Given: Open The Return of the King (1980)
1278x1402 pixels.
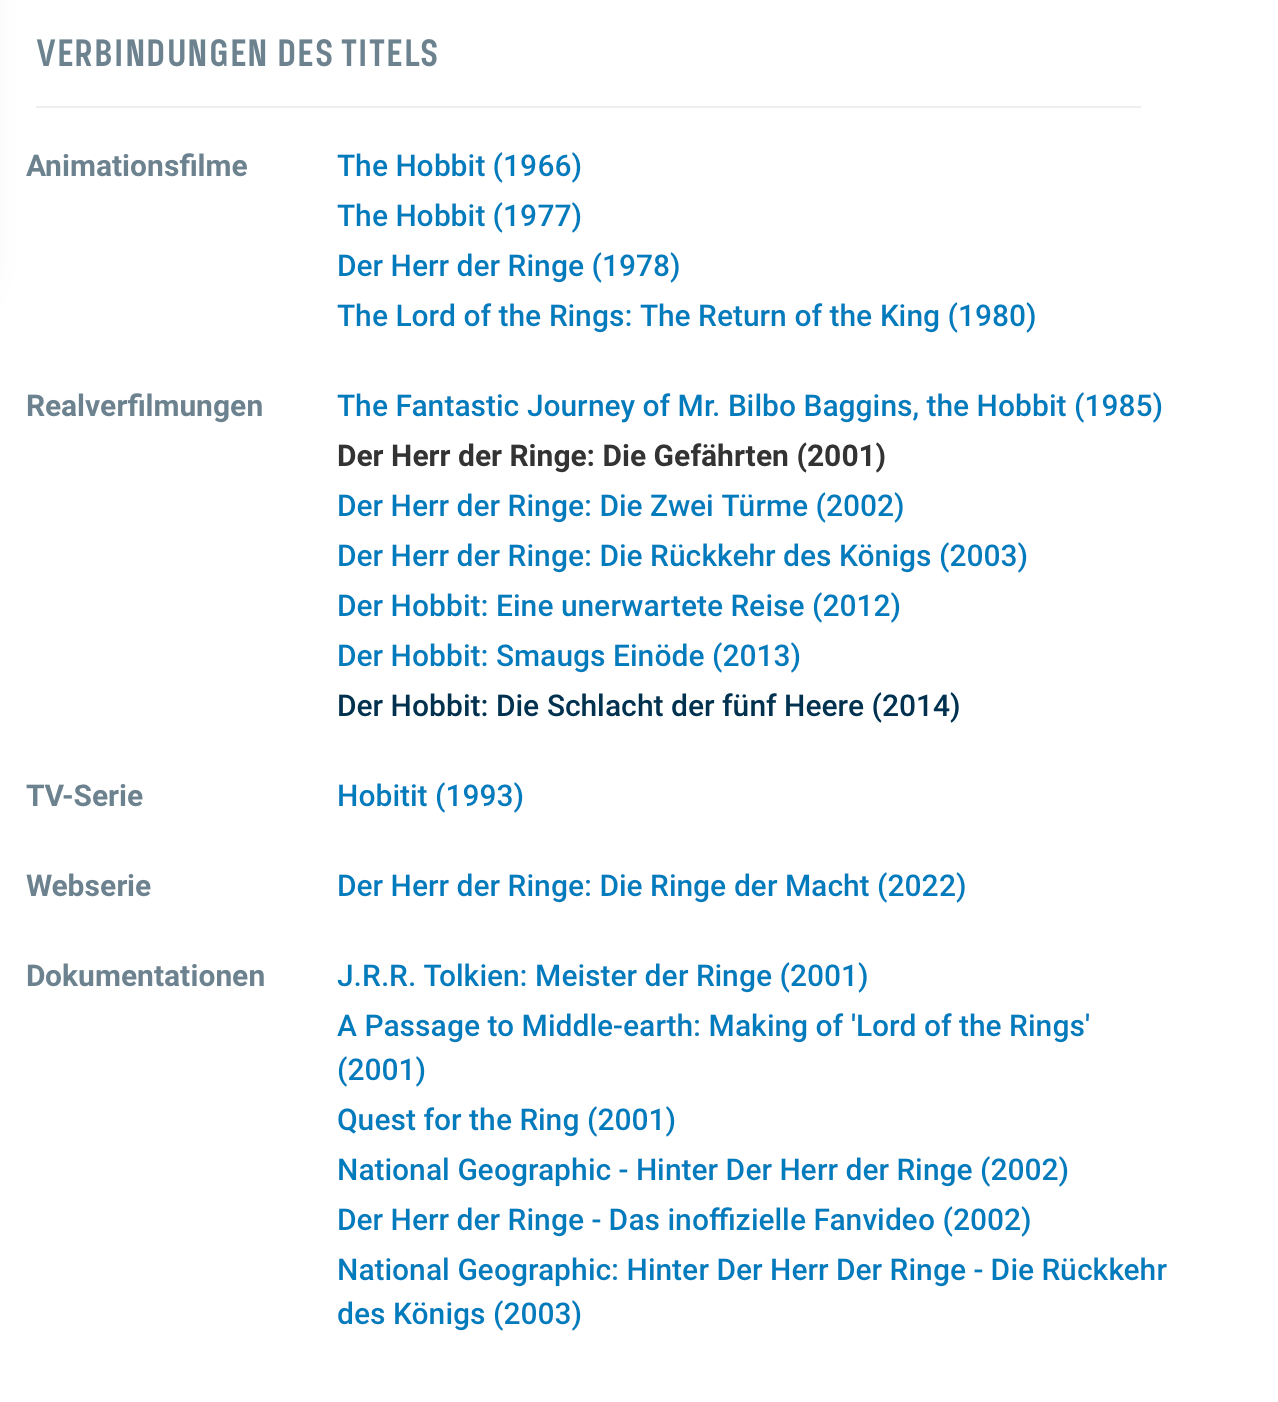Looking at the screenshot, I should (x=686, y=316).
